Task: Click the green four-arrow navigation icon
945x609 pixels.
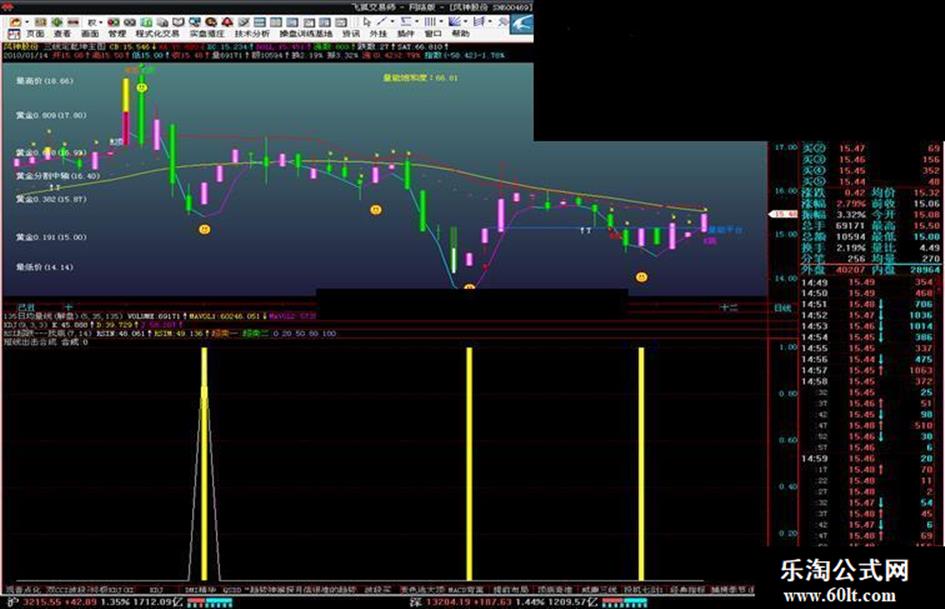Action: [x=57, y=22]
